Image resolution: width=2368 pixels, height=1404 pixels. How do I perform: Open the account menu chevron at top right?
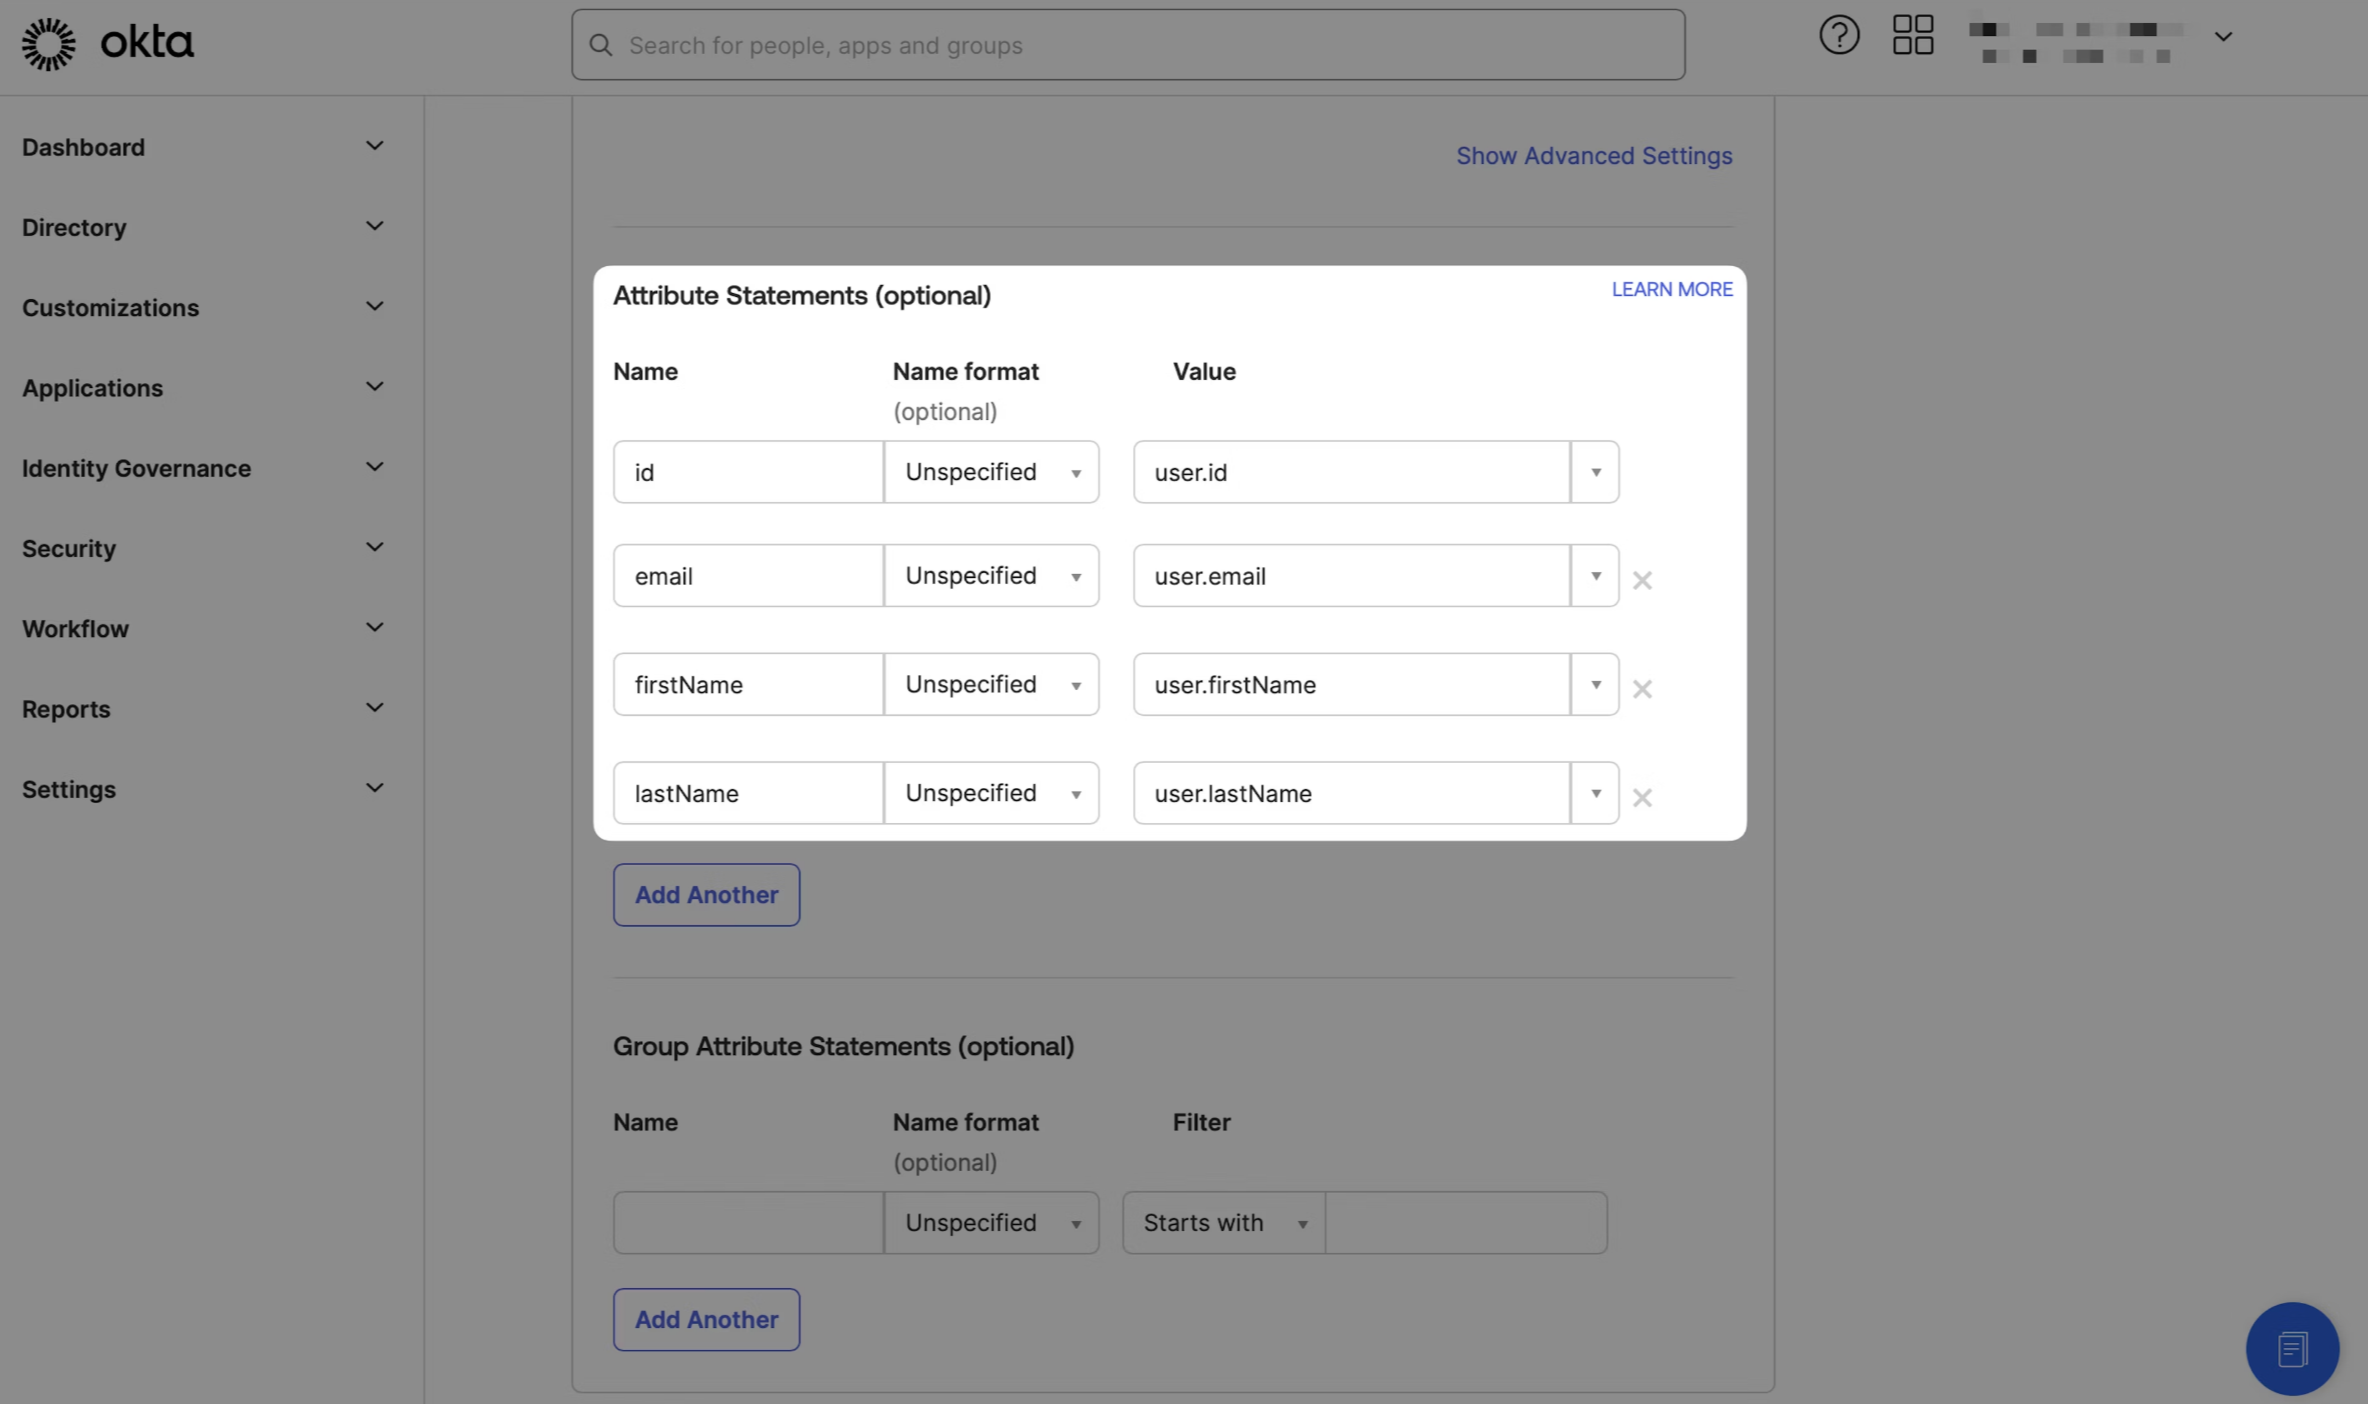(x=2223, y=38)
